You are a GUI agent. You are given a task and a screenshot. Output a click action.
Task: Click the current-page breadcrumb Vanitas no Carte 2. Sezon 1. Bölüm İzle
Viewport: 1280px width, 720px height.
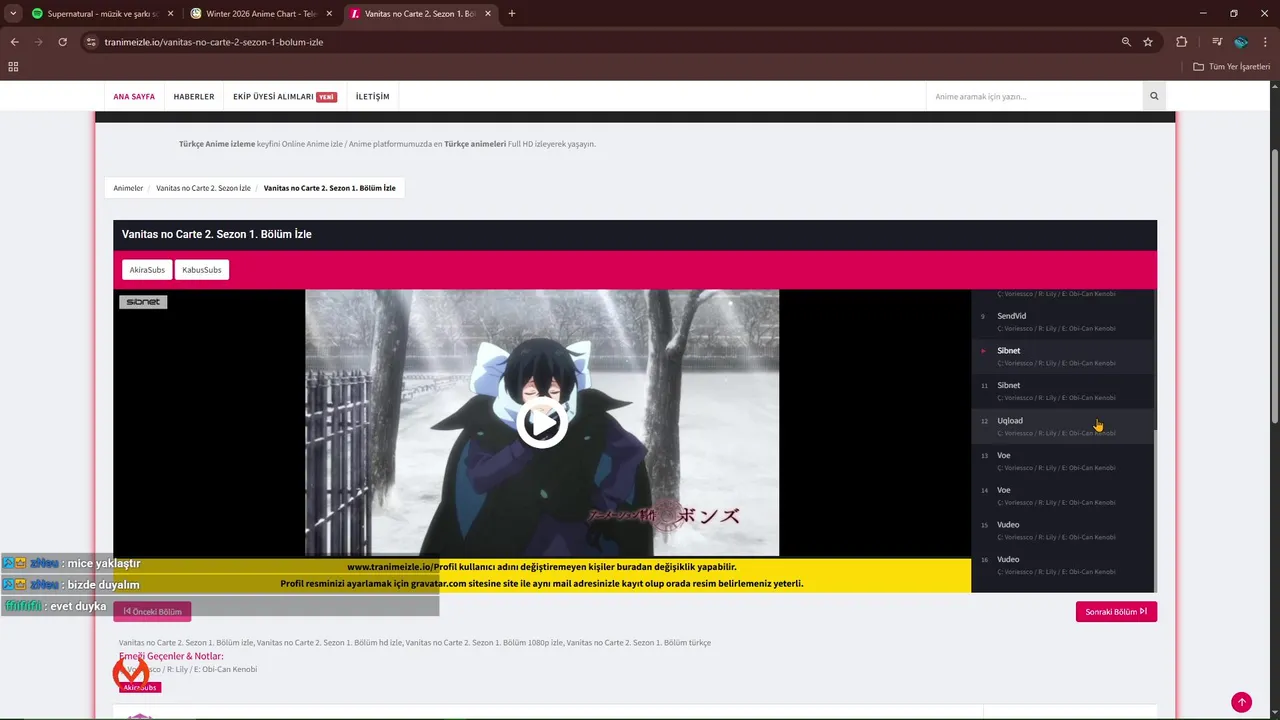click(x=330, y=188)
